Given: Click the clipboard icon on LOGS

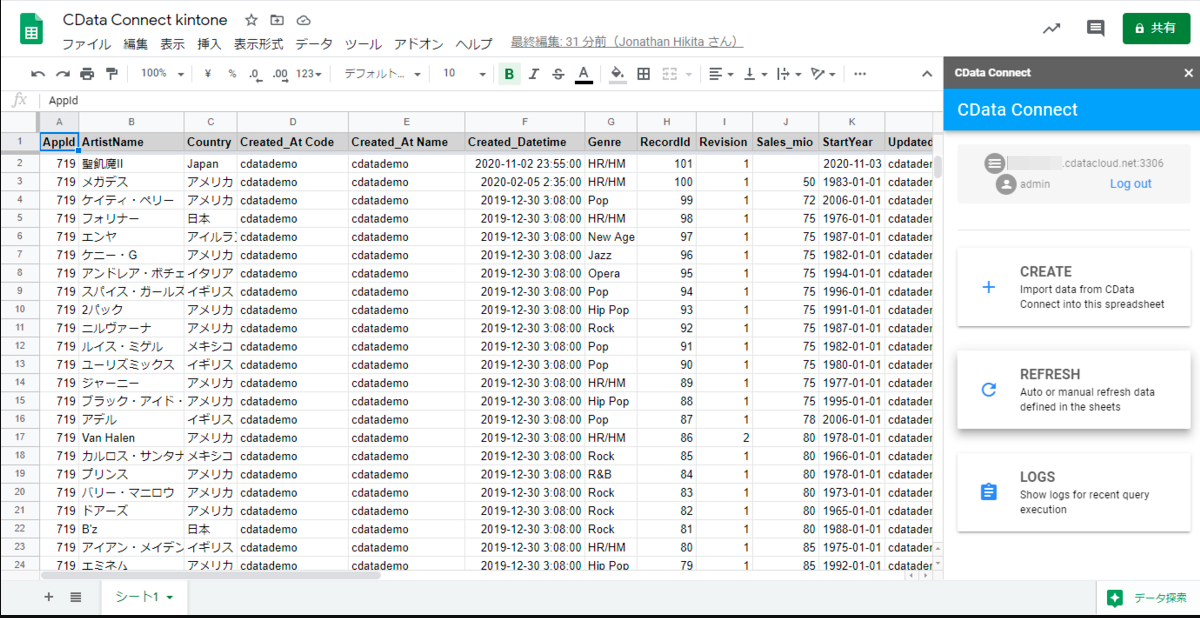Looking at the screenshot, I should (989, 492).
